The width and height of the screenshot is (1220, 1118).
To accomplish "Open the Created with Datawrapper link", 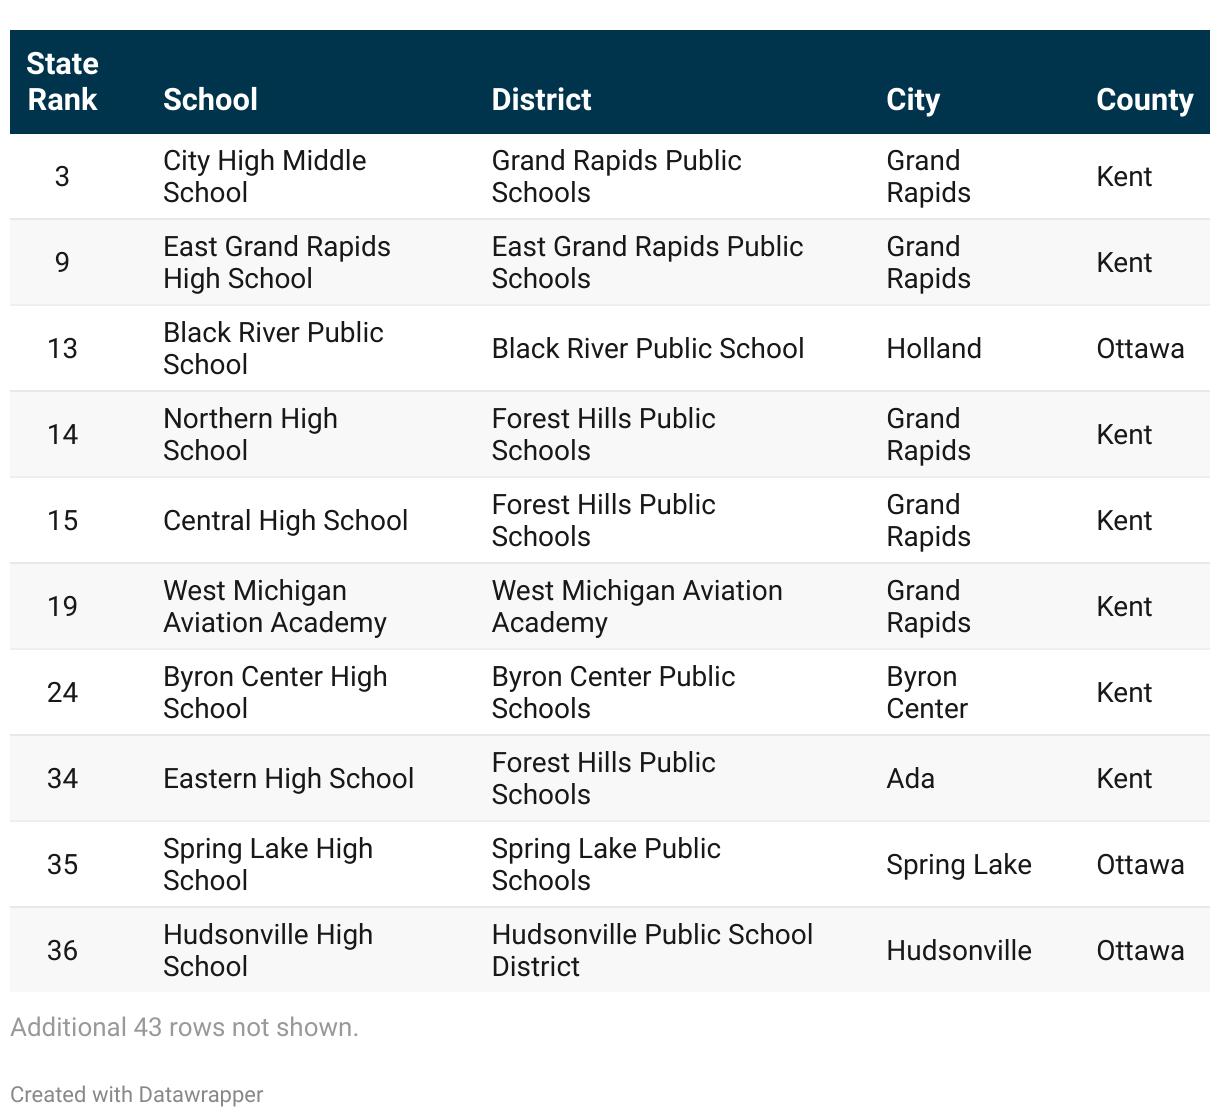I will tap(137, 1094).
